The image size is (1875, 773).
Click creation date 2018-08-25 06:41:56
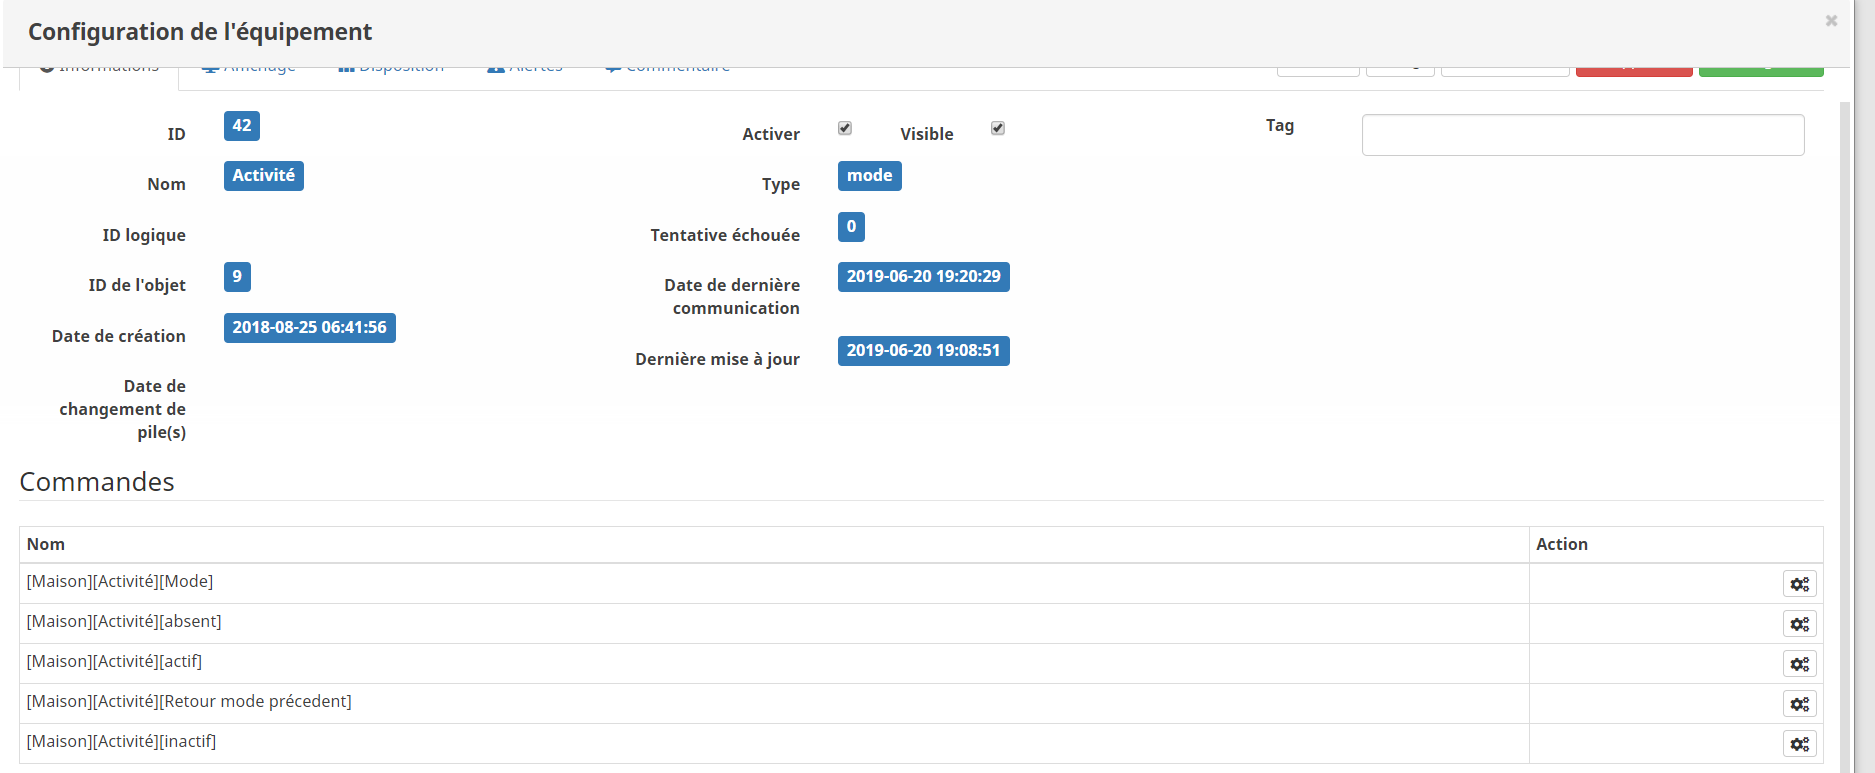(x=310, y=328)
